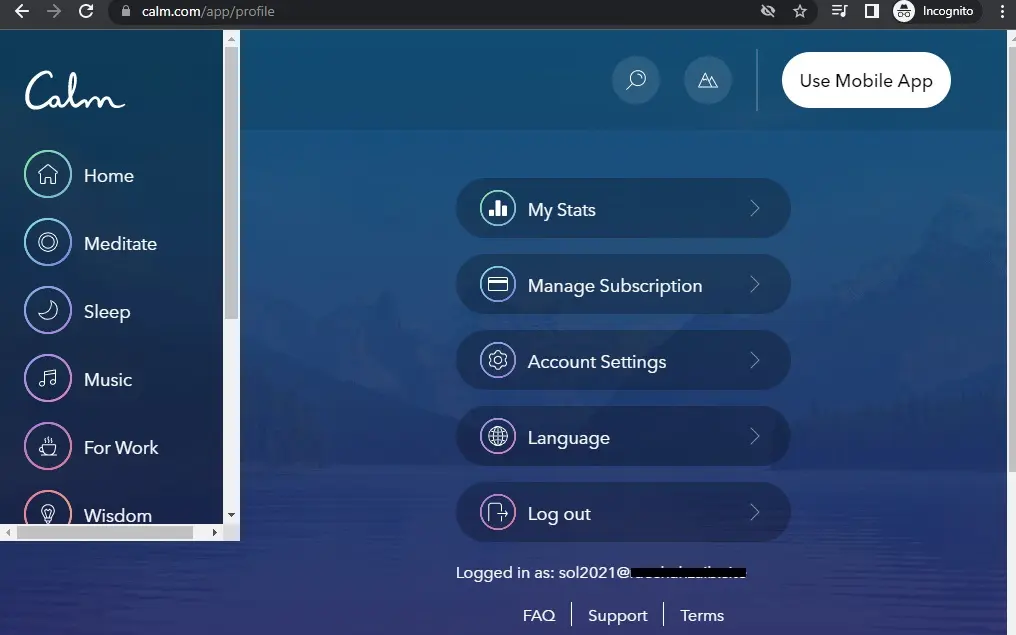The width and height of the screenshot is (1016, 635).
Task: Open the Support link
Action: [x=618, y=615]
